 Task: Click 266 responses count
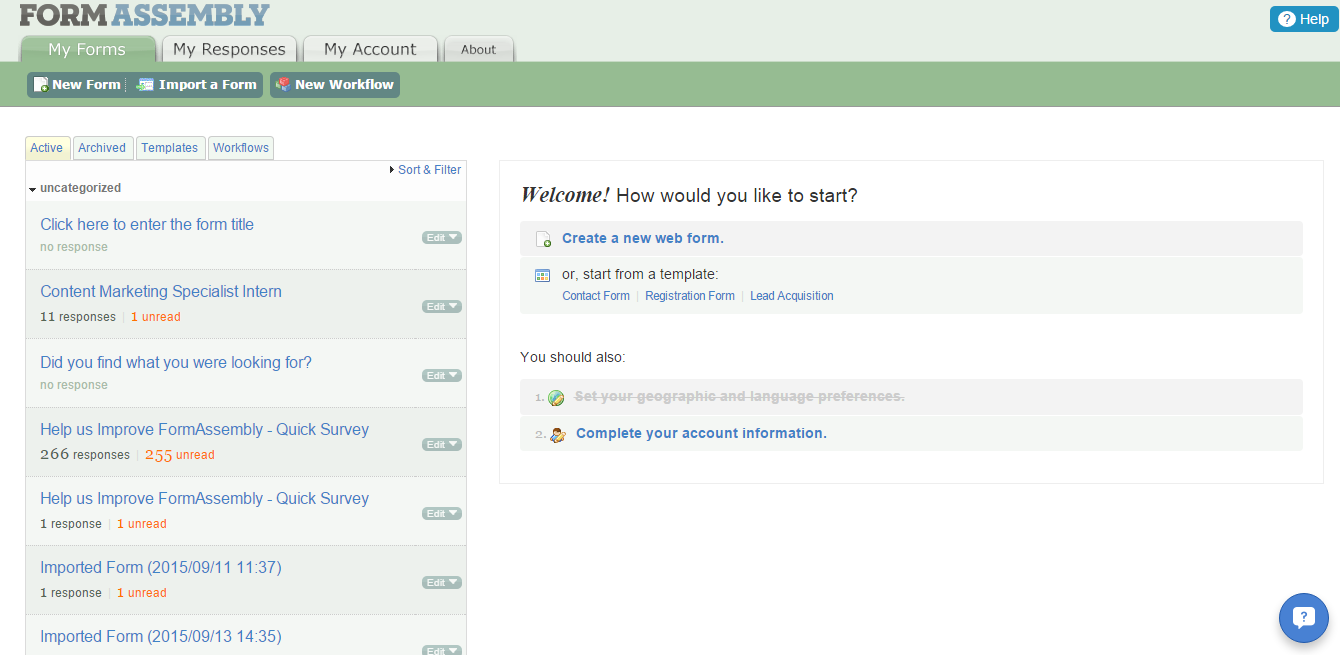coord(85,455)
